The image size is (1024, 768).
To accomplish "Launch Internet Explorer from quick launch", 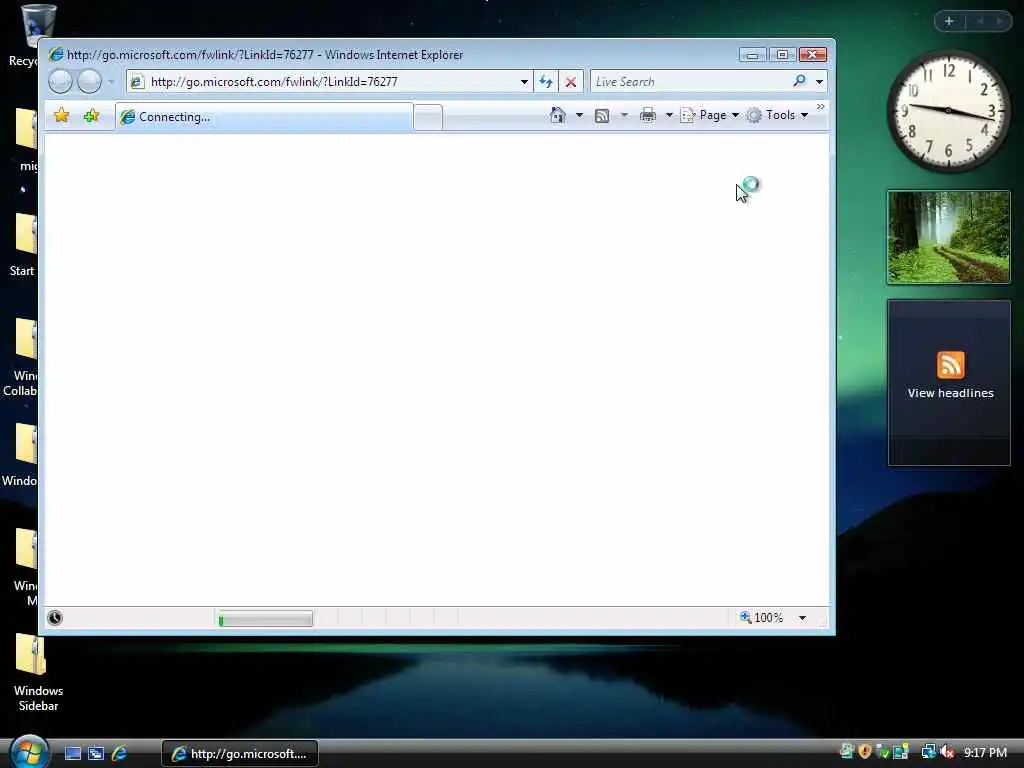I will pos(119,754).
